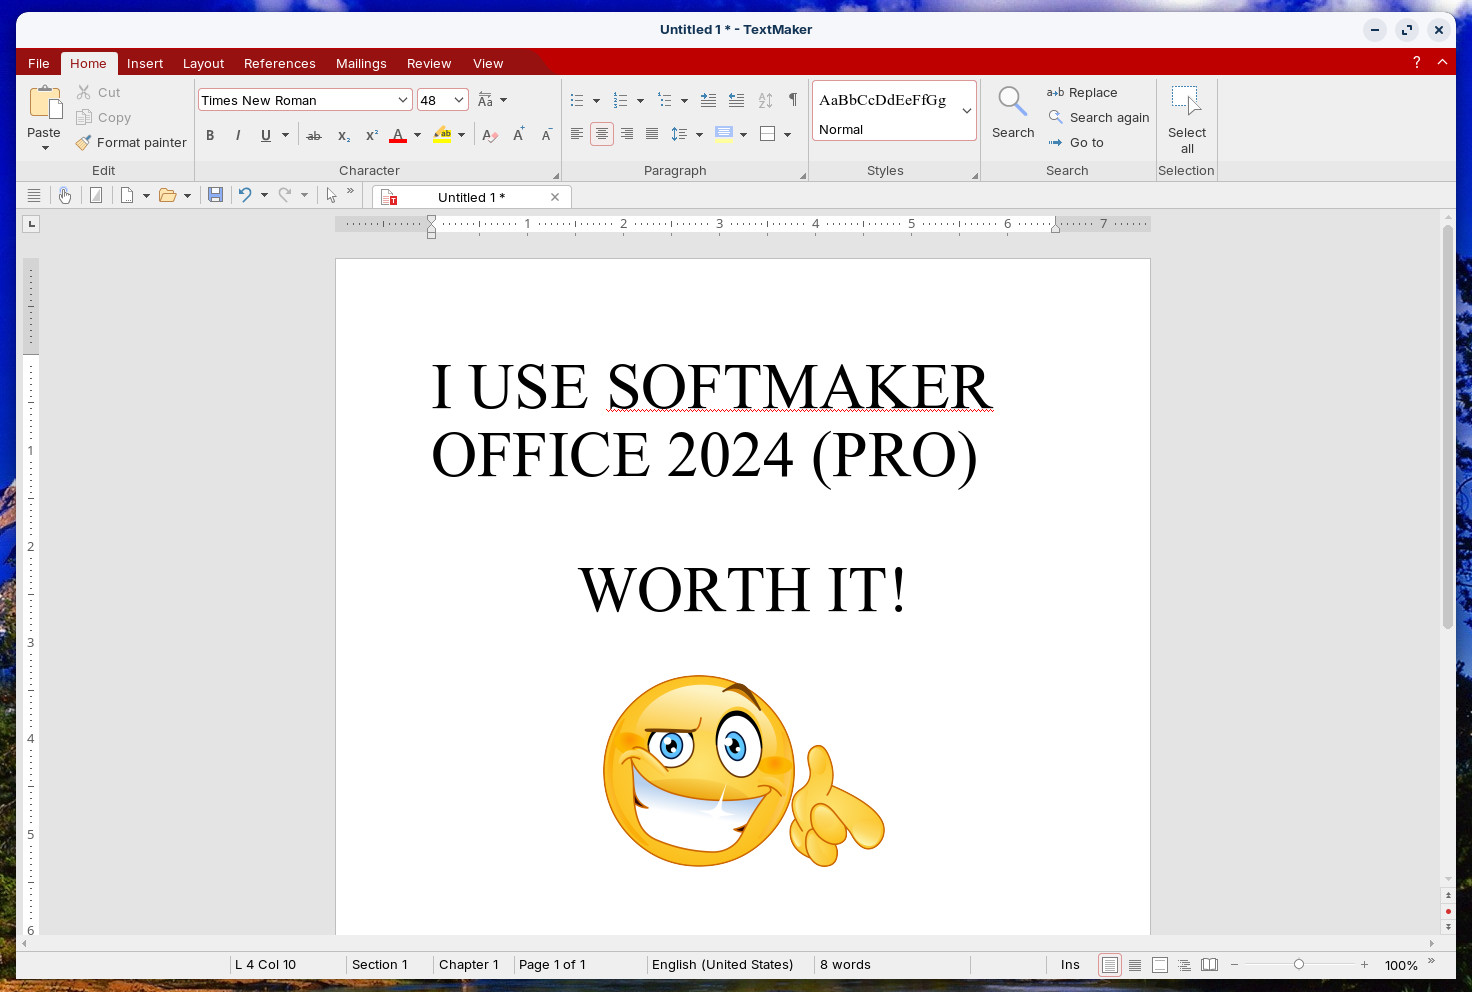Toggle formatting marks pilcrow icon
Screen dimensions: 1472x992
point(793,100)
